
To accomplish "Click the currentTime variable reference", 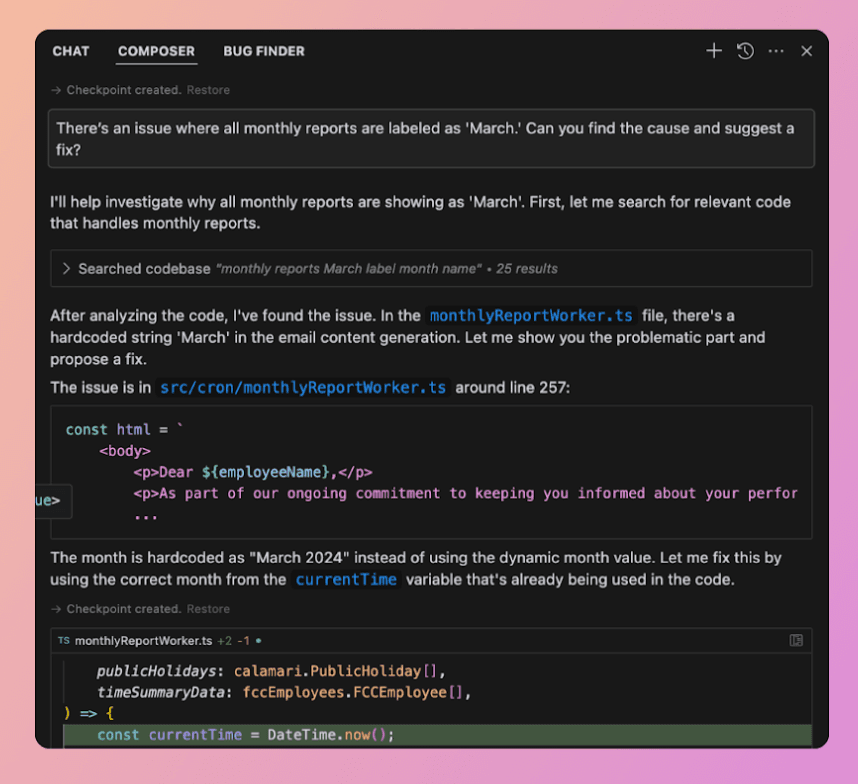I will (346, 579).
